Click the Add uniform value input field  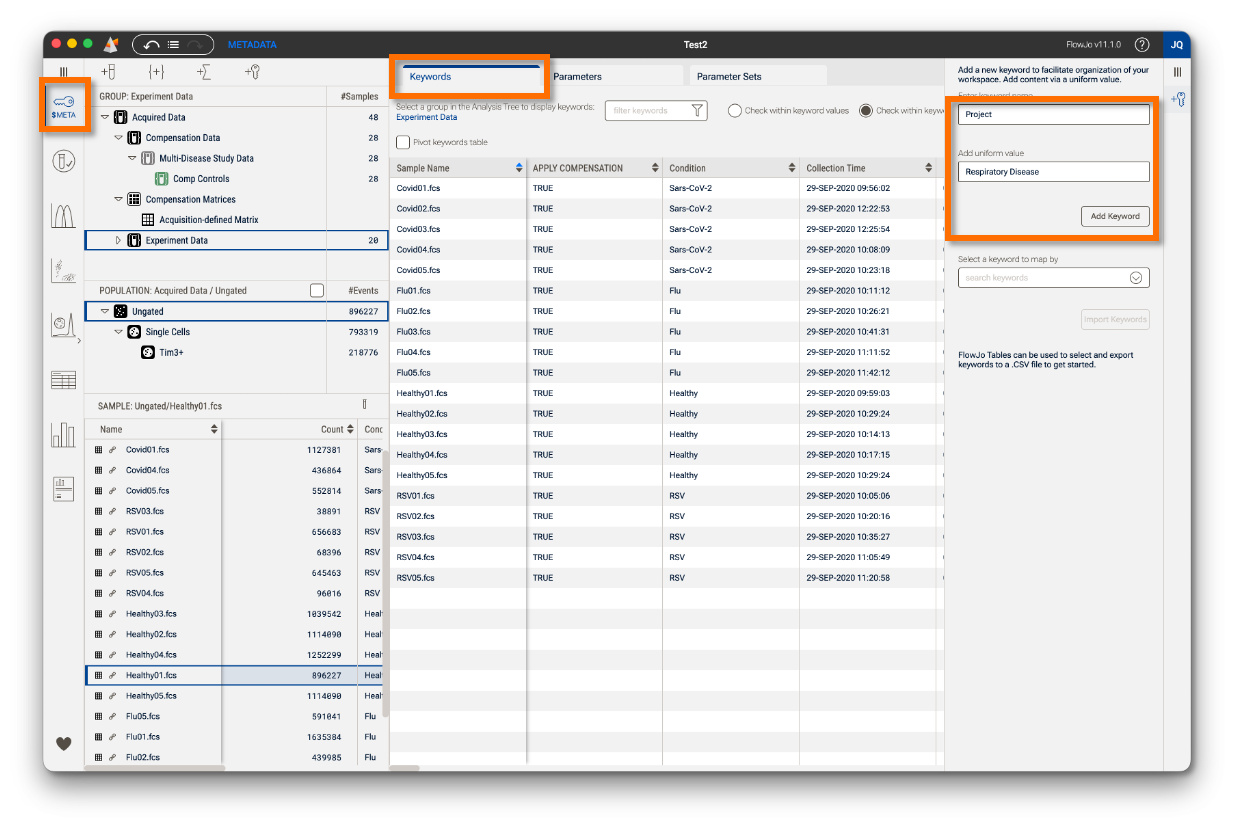[x=1053, y=172]
